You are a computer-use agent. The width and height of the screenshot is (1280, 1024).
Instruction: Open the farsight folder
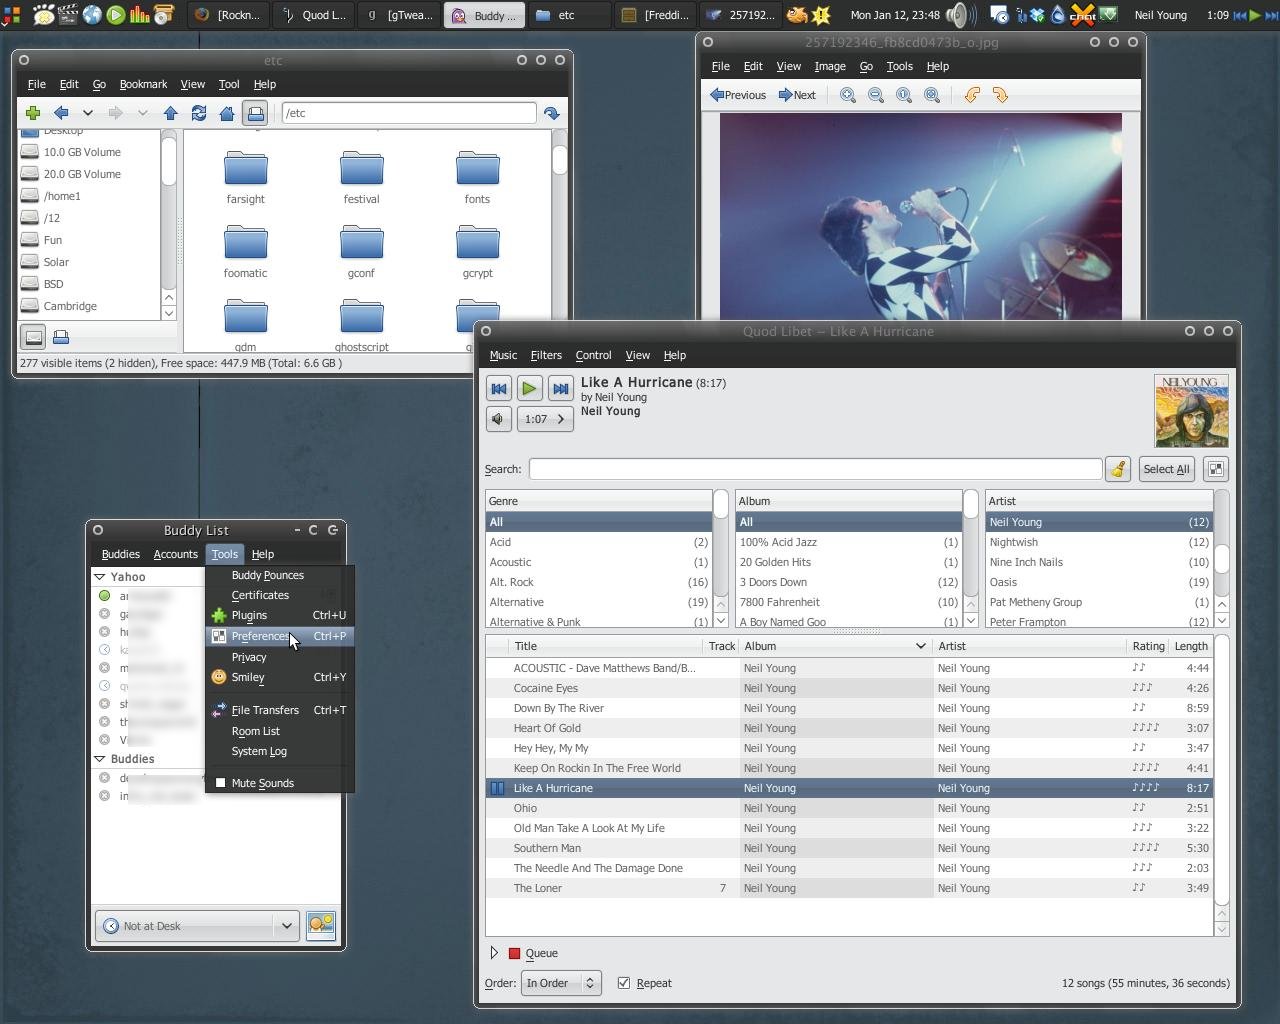point(246,178)
